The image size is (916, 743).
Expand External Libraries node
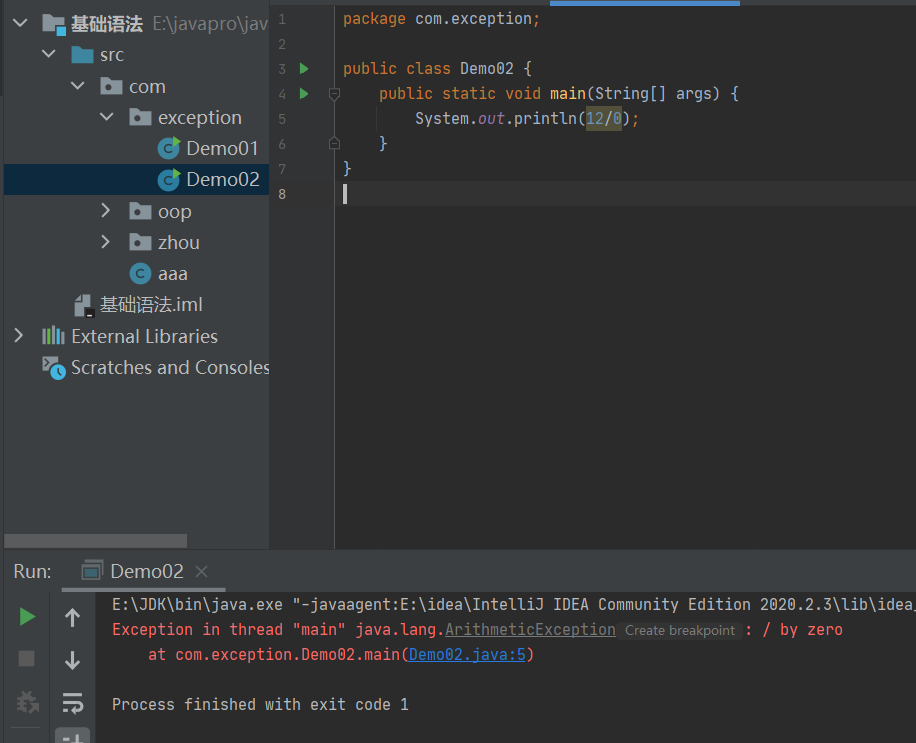point(19,335)
